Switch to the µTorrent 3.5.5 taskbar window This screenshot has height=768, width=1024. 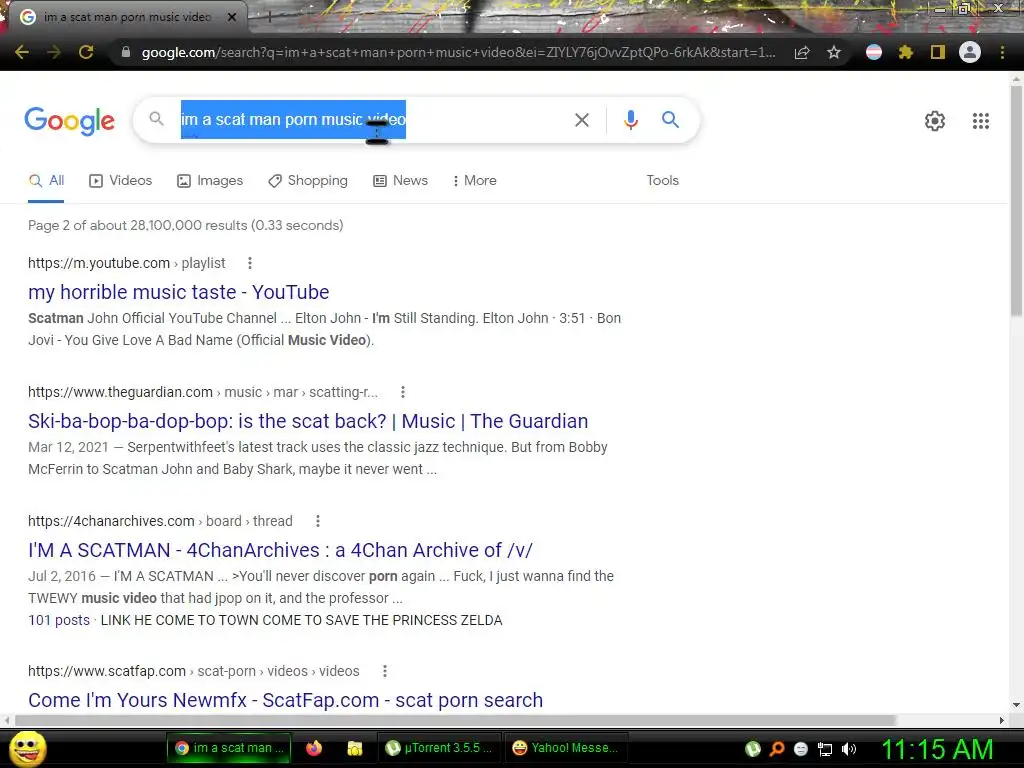tap(439, 748)
